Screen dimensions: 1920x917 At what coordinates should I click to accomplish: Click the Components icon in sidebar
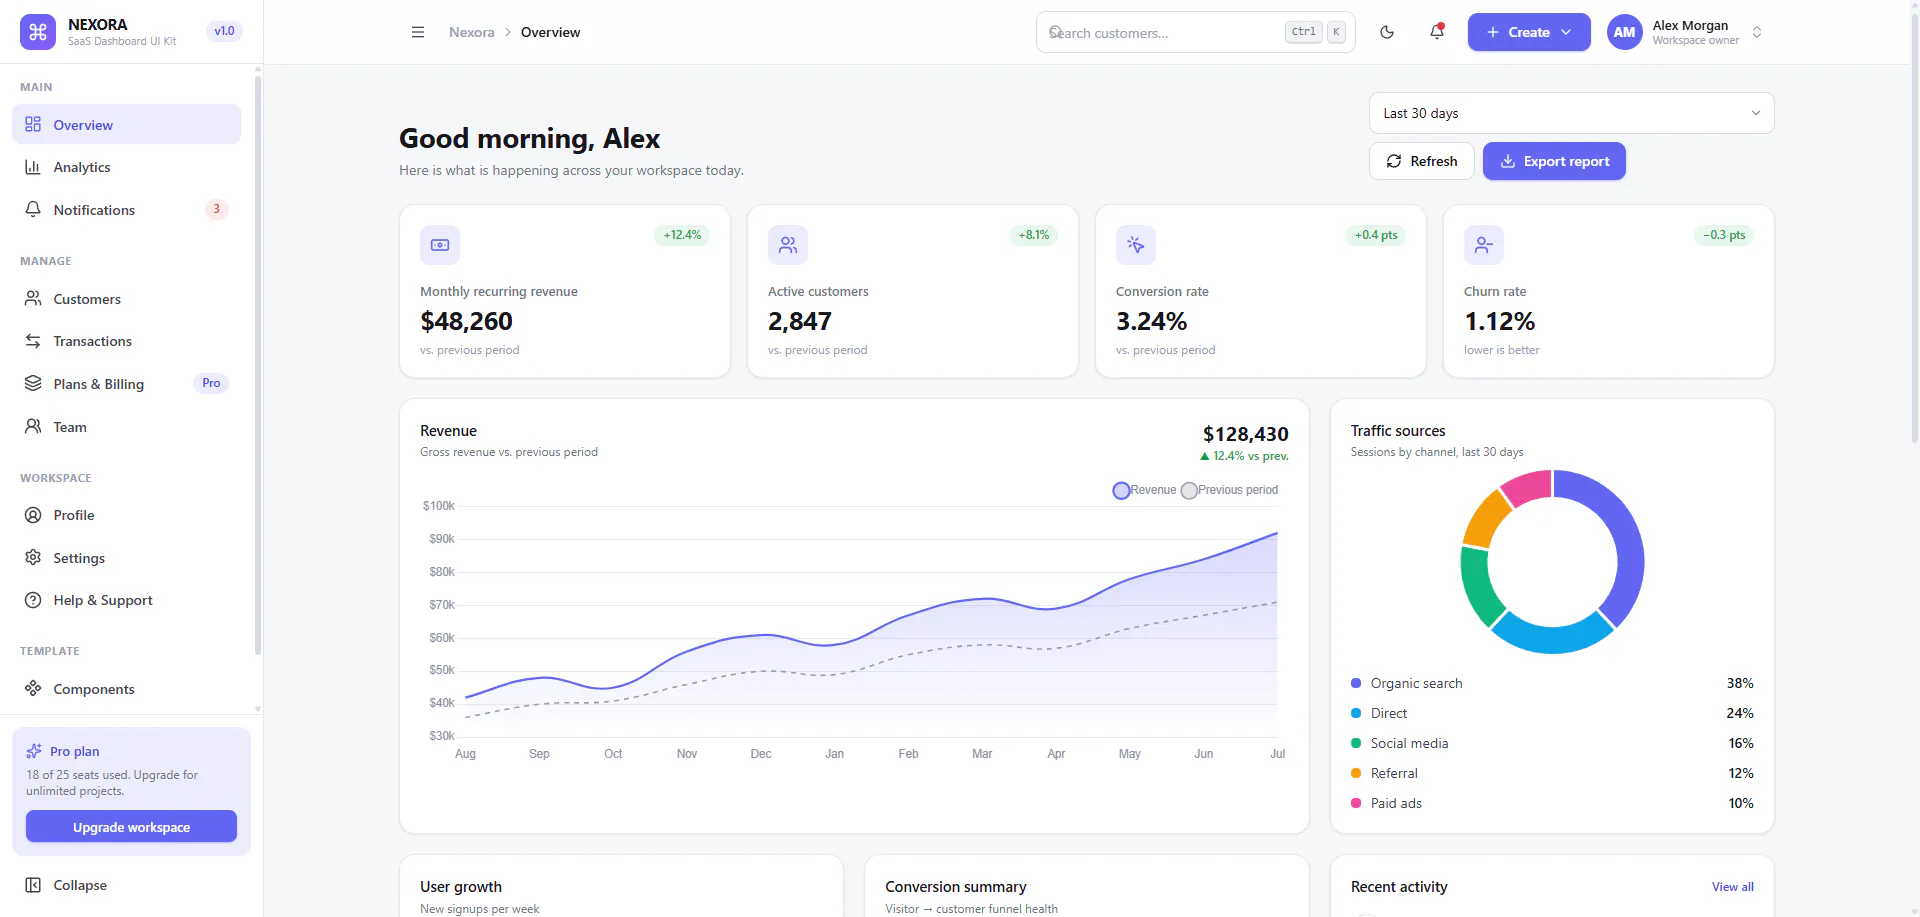(x=33, y=689)
